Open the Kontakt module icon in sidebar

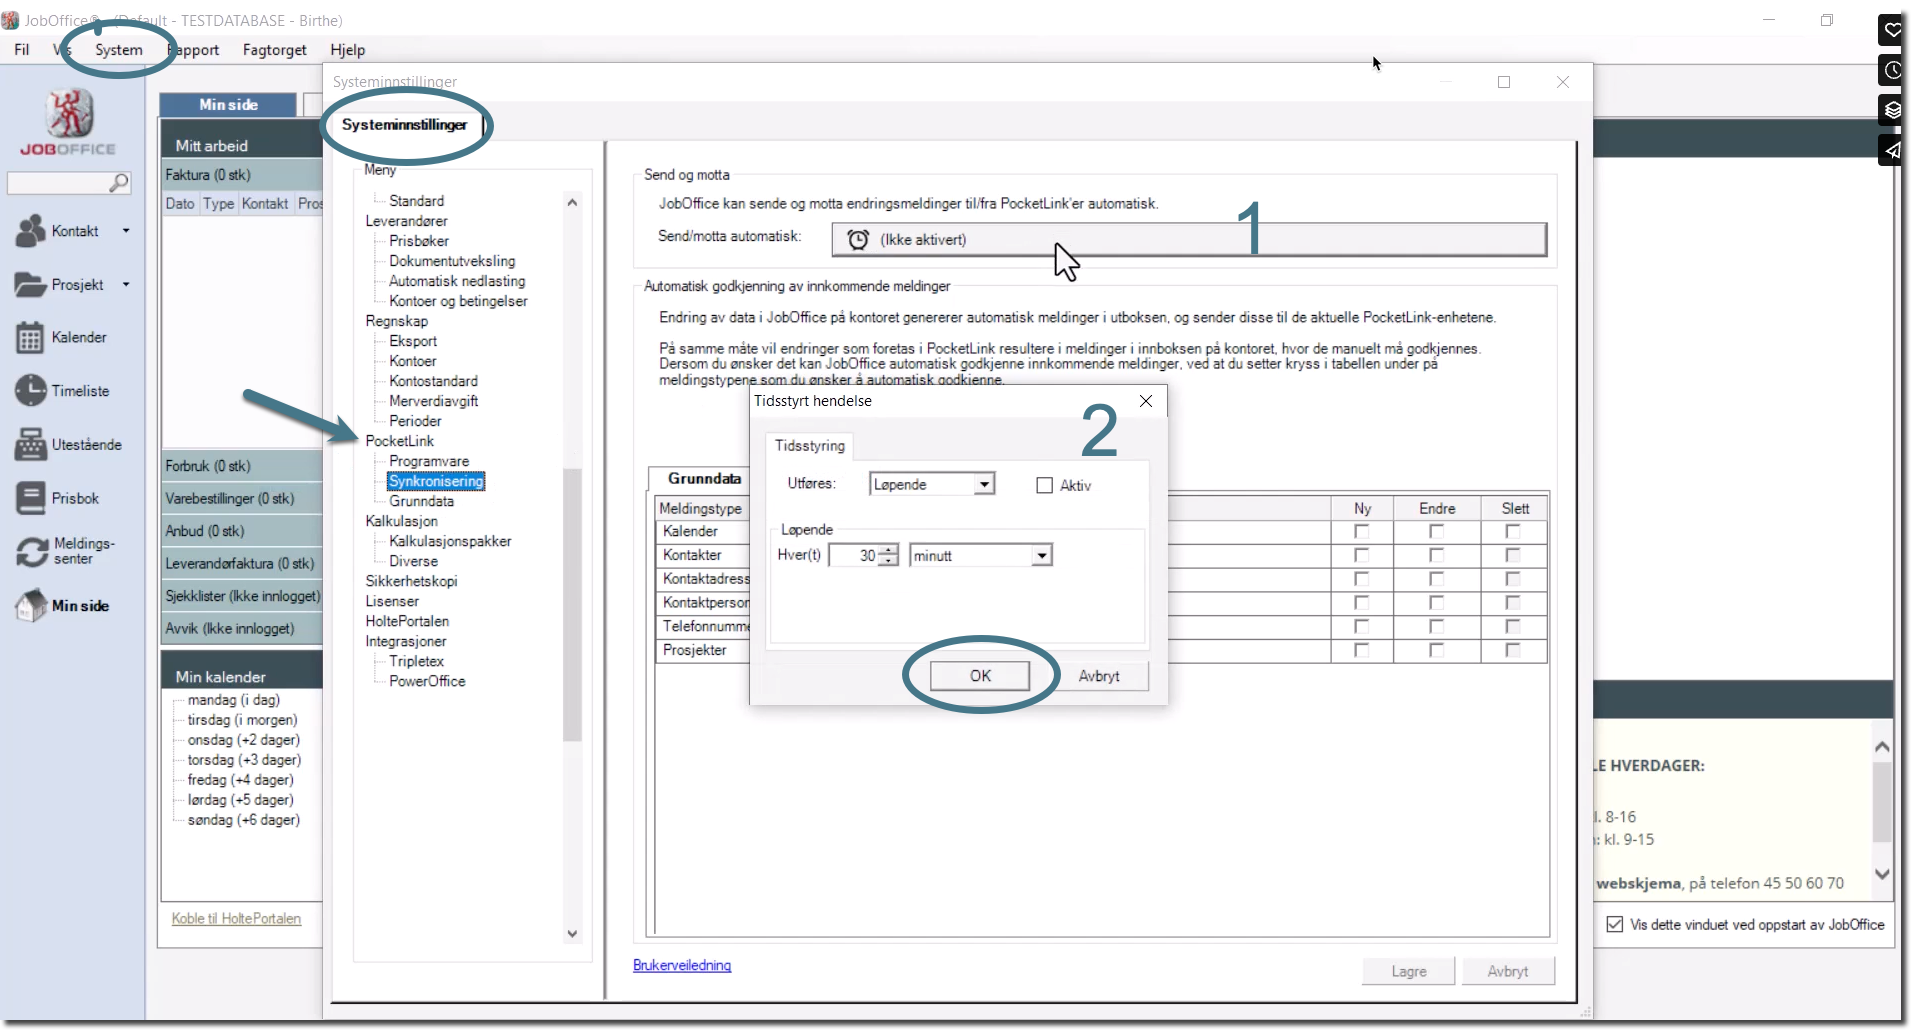(x=30, y=231)
